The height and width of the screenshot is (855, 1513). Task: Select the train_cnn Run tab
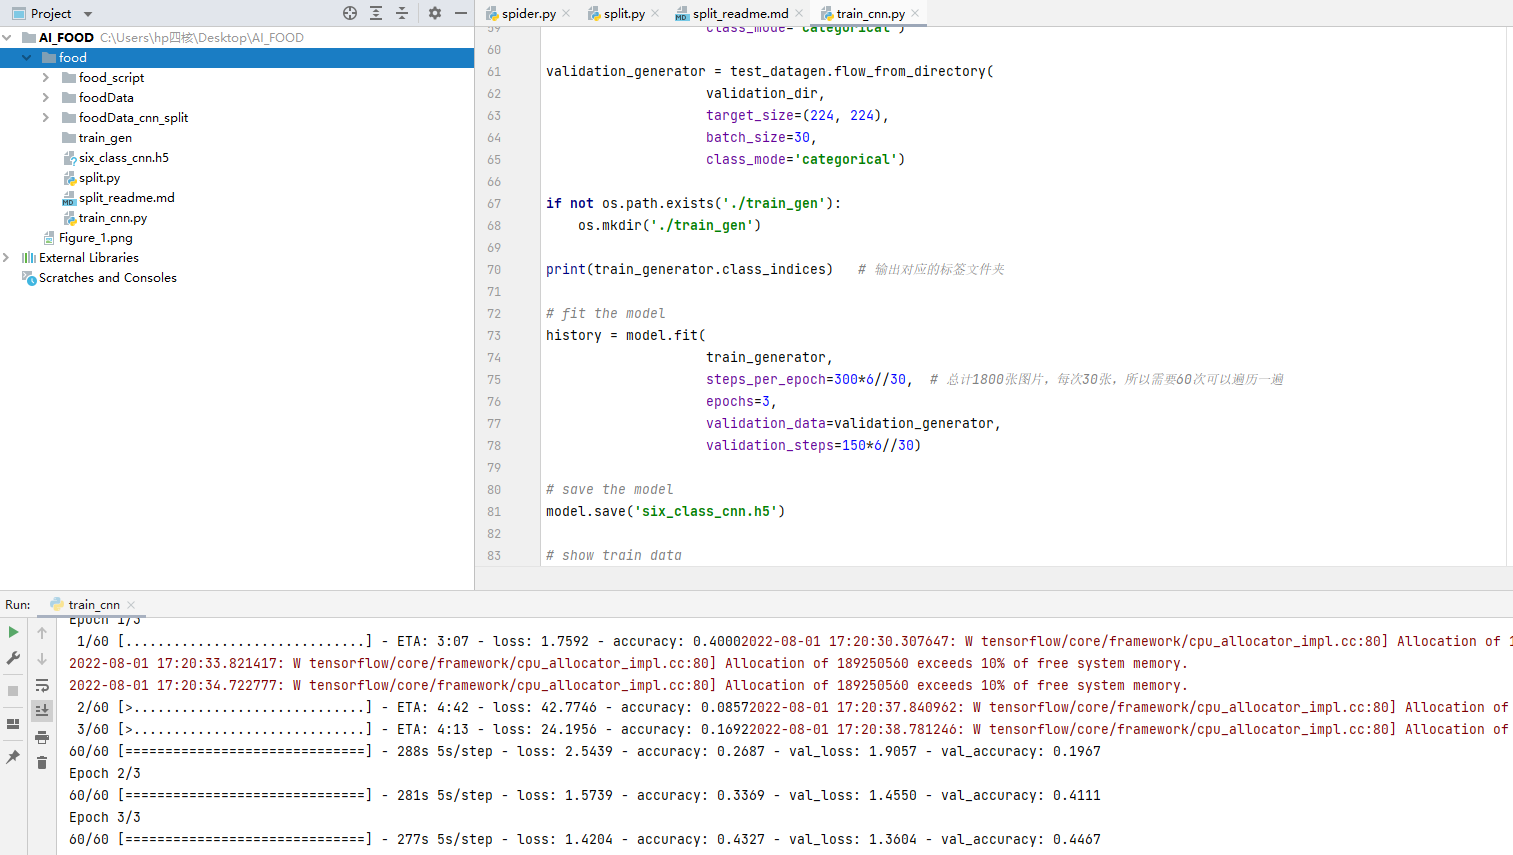pos(94,604)
